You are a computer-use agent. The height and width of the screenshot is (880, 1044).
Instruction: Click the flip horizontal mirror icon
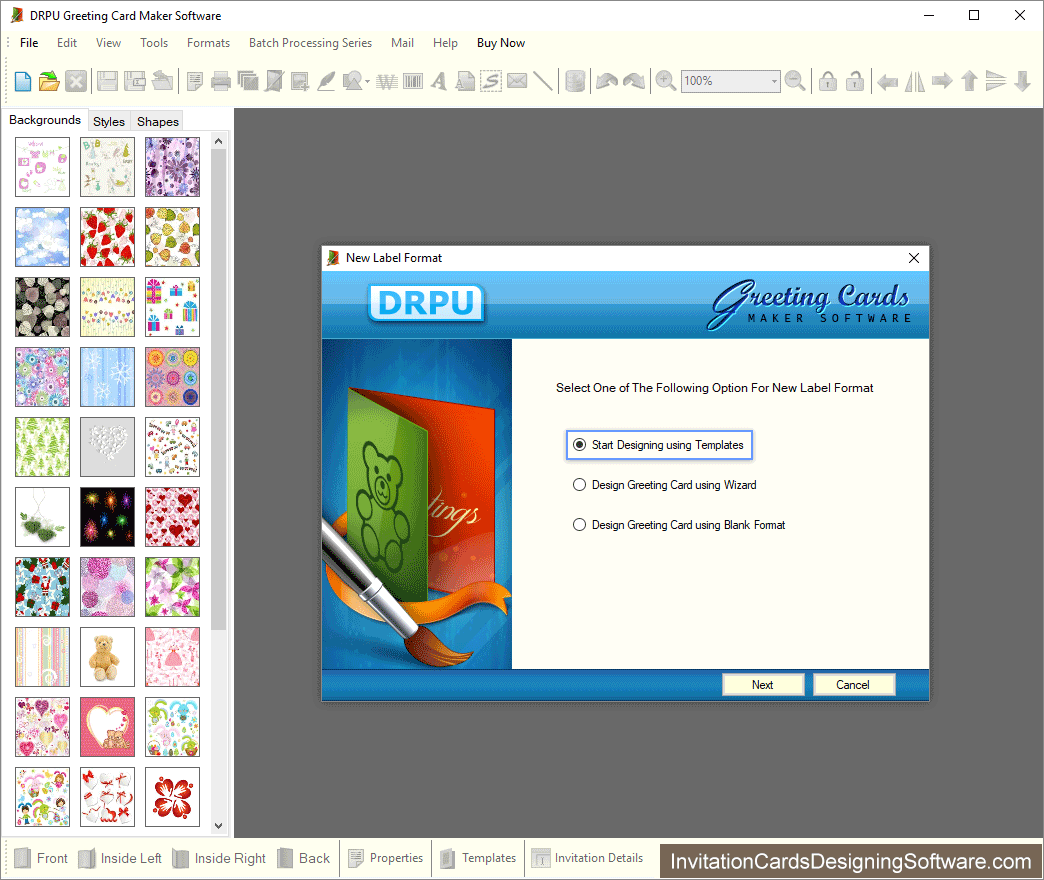click(x=915, y=81)
